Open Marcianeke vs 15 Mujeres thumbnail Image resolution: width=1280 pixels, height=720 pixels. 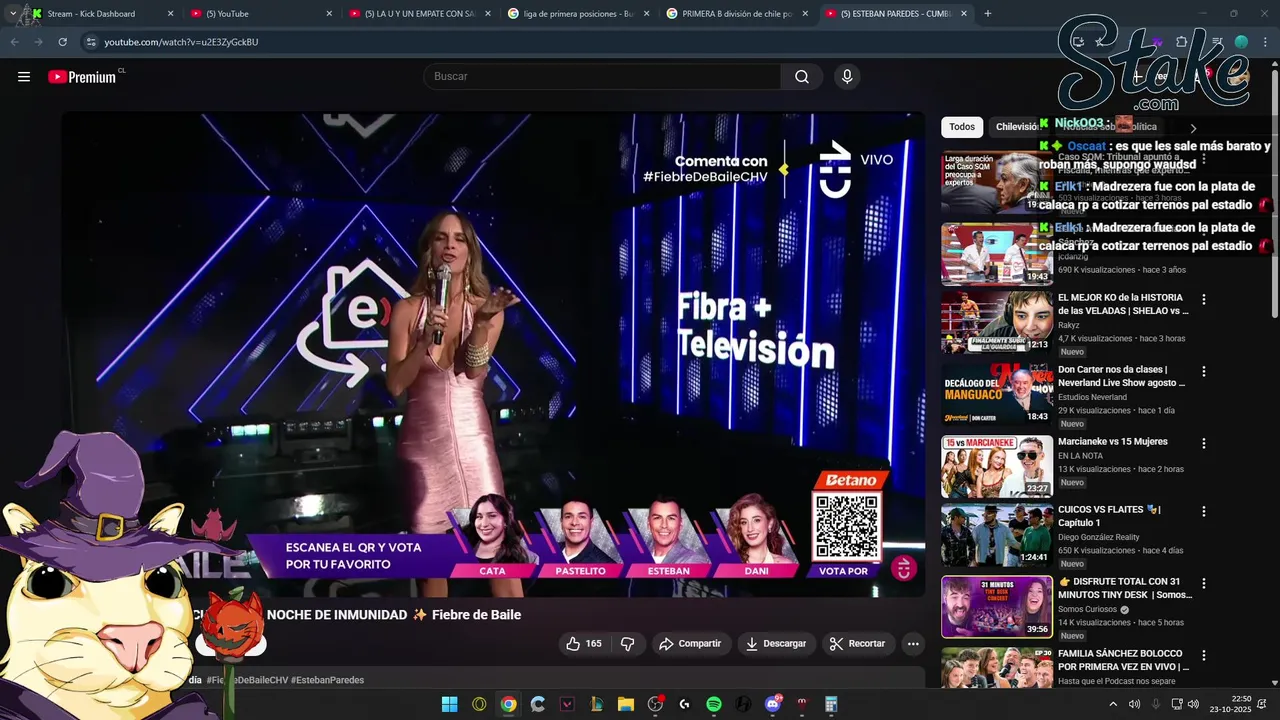(x=997, y=466)
